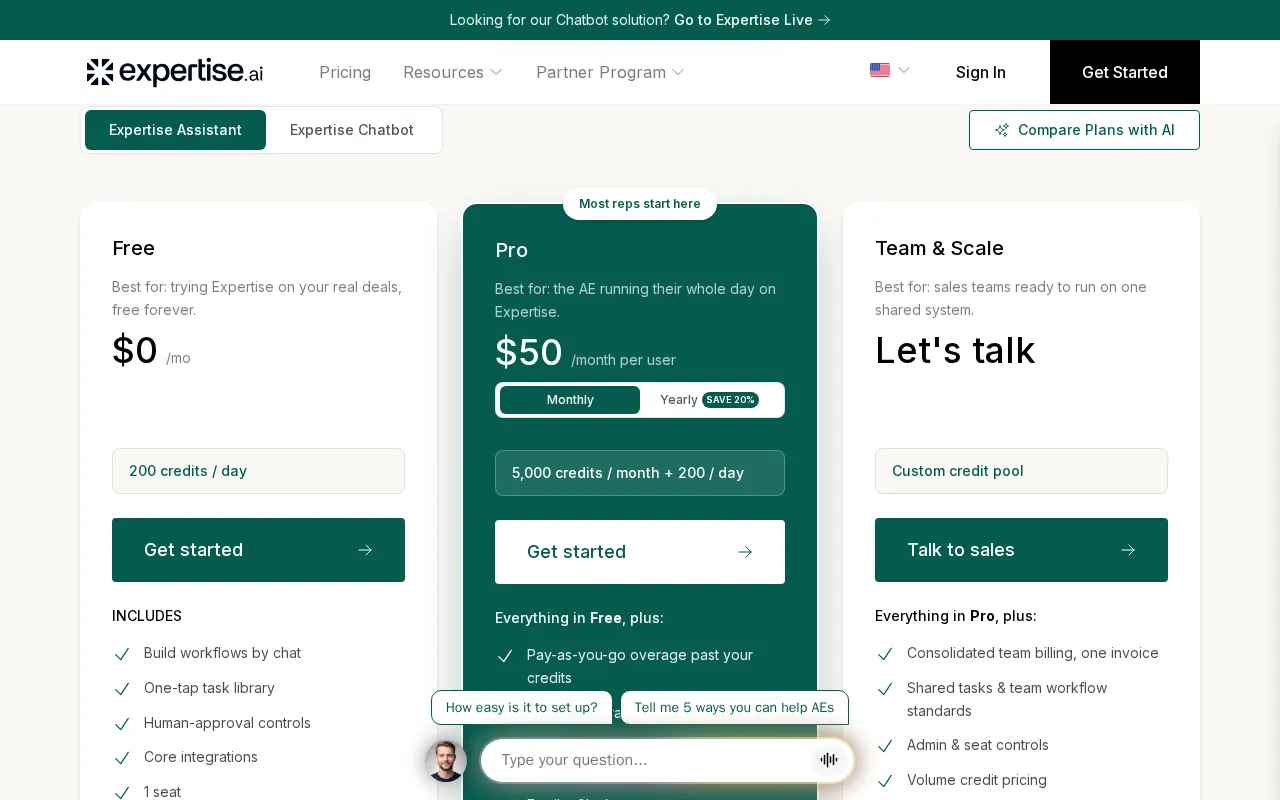The width and height of the screenshot is (1280, 800).
Task: Click checkmark beside Pay-as-you-go overage
Action: coord(505,656)
